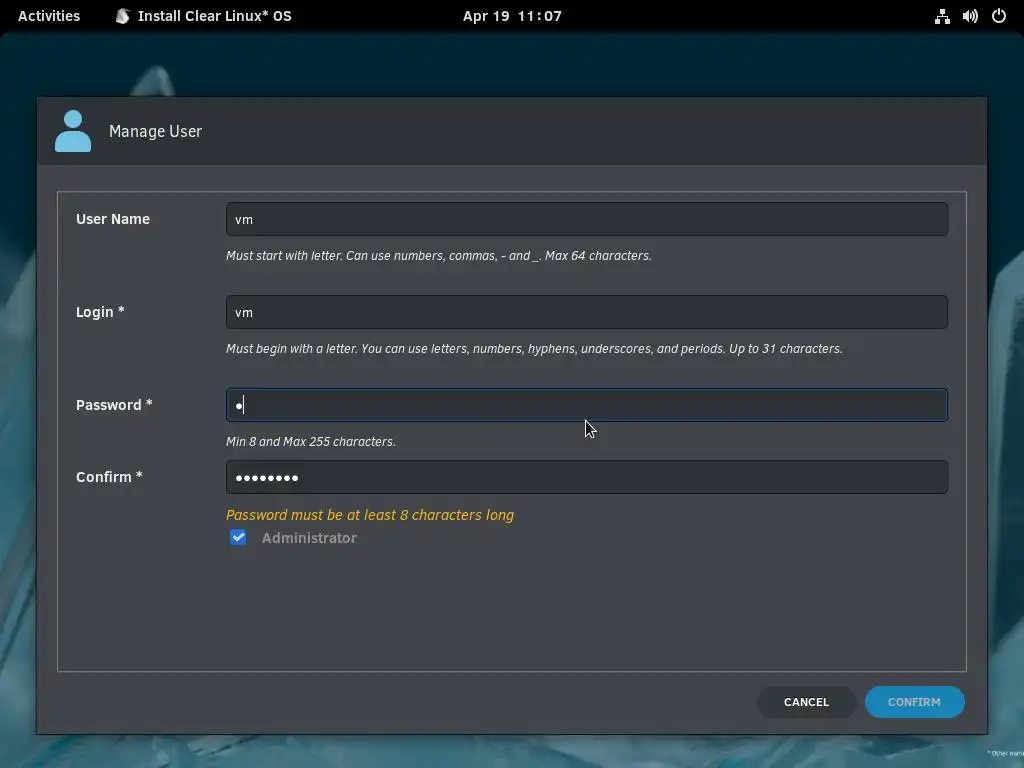Click the password length warning message
This screenshot has height=768, width=1024.
(x=370, y=515)
